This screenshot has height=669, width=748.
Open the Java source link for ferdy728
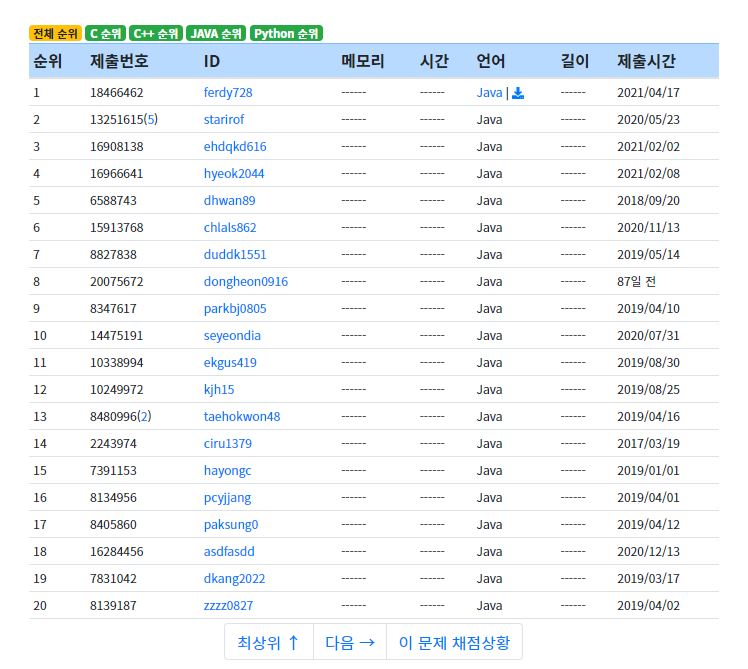(x=489, y=93)
